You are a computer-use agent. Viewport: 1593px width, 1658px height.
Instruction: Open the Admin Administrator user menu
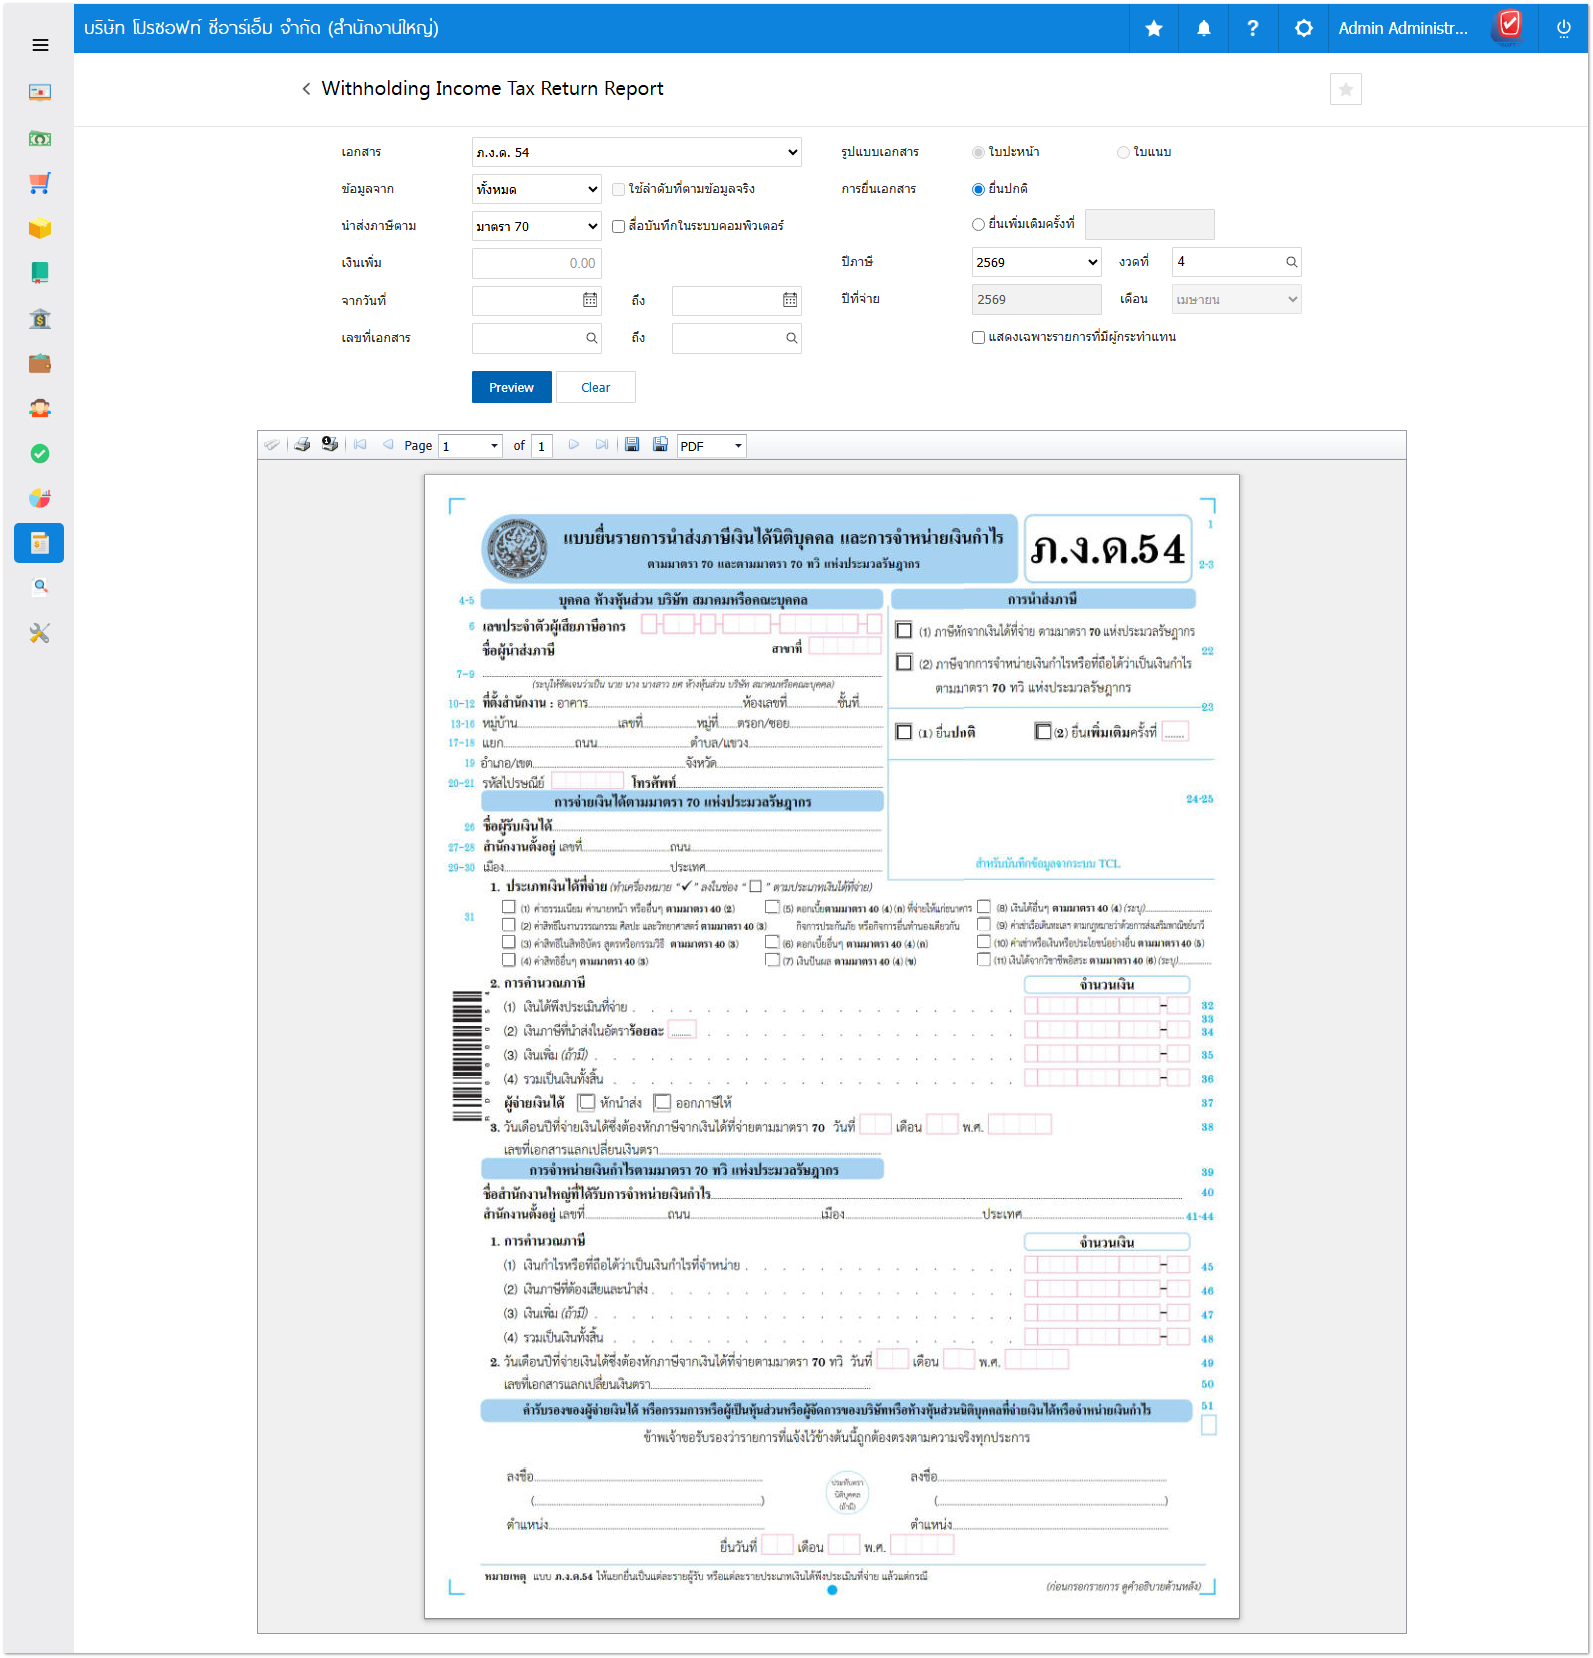coord(1402,28)
